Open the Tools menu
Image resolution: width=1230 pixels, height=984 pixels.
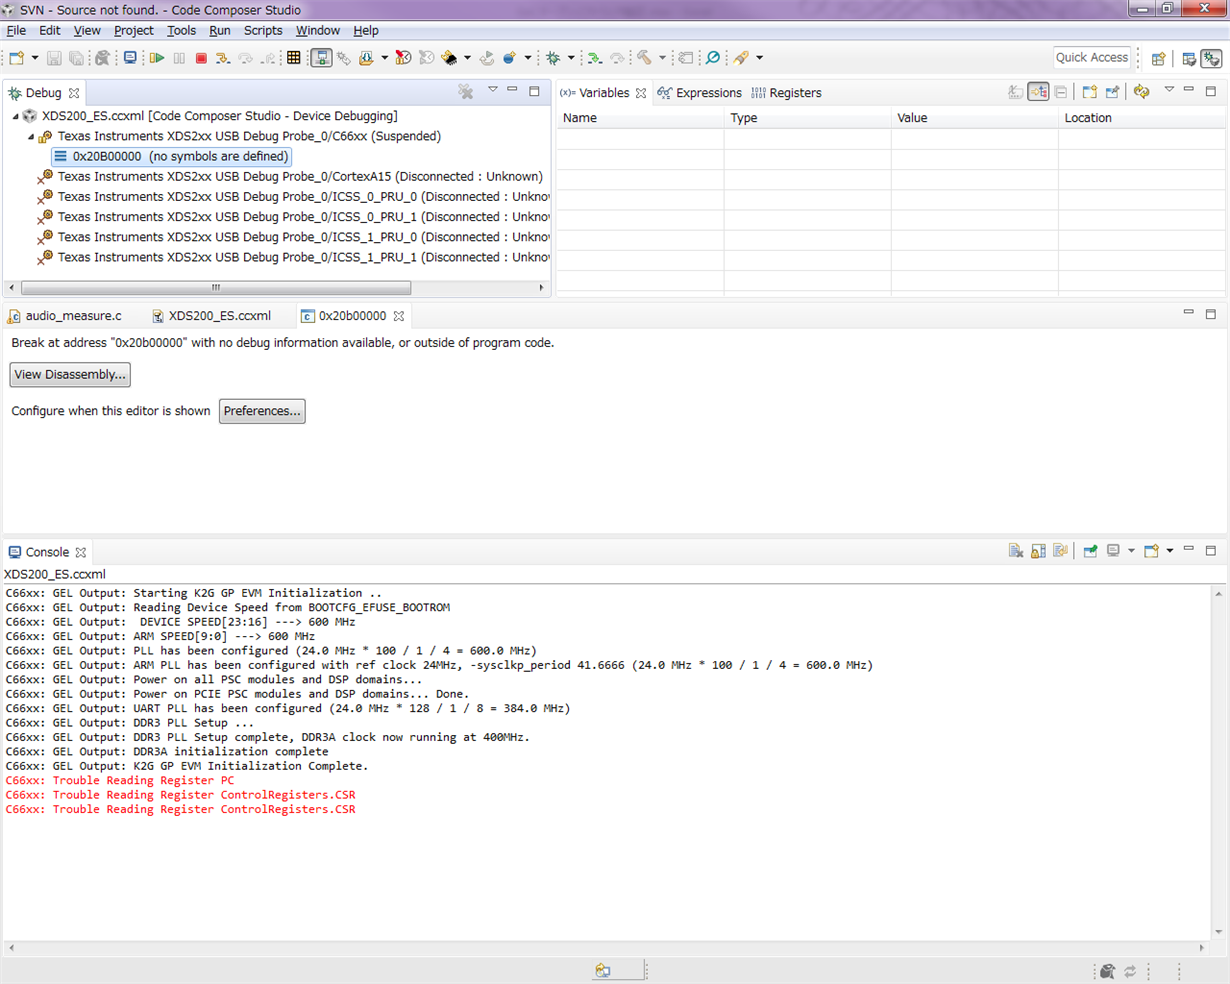coord(181,31)
